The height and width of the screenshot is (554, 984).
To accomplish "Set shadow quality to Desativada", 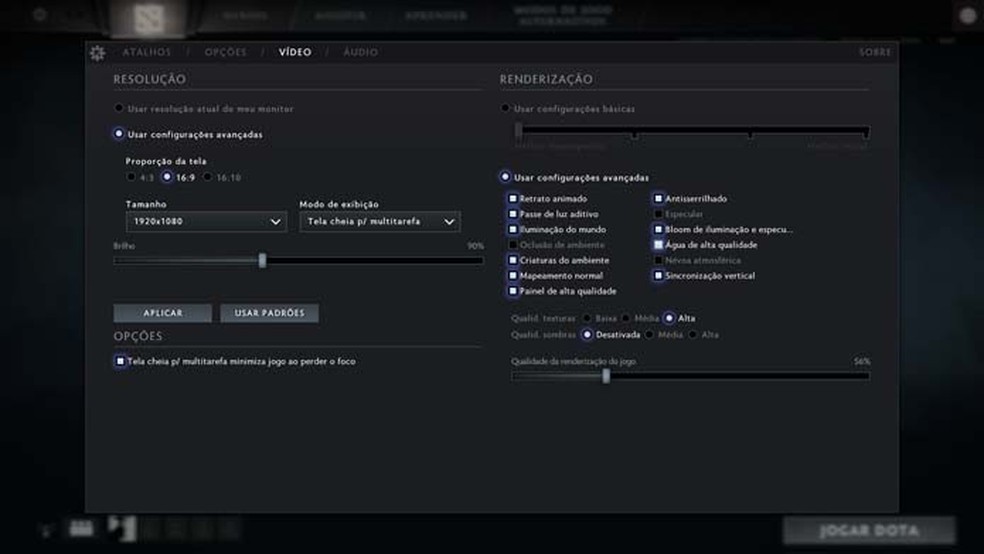I will [x=587, y=334].
